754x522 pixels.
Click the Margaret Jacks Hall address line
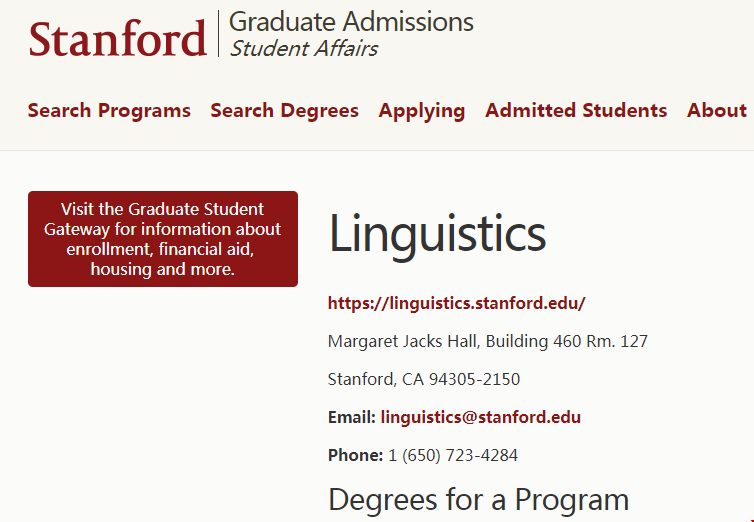tap(487, 341)
